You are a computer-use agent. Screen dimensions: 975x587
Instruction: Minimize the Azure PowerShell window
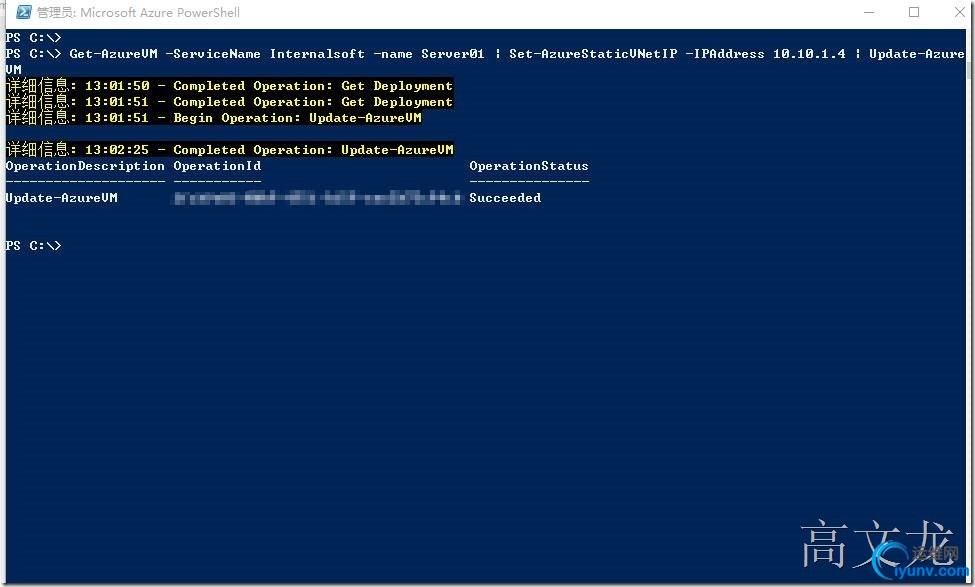point(869,12)
